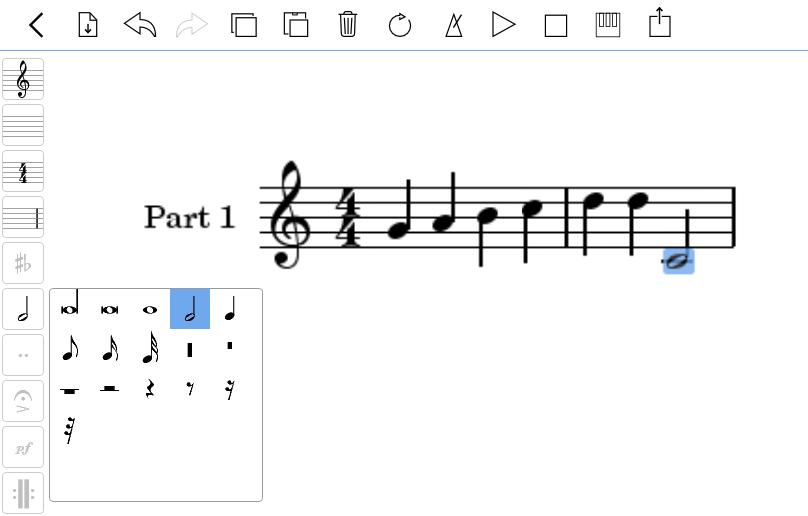Select the quarter rest
The height and width of the screenshot is (516, 808).
point(150,389)
